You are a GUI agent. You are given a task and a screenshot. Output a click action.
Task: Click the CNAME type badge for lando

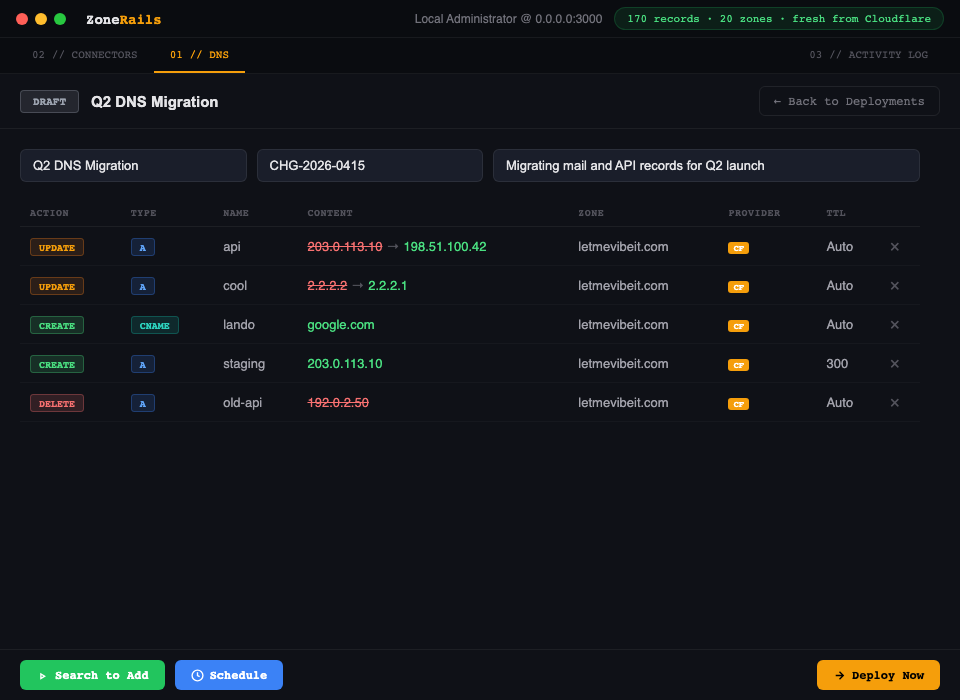click(154, 325)
